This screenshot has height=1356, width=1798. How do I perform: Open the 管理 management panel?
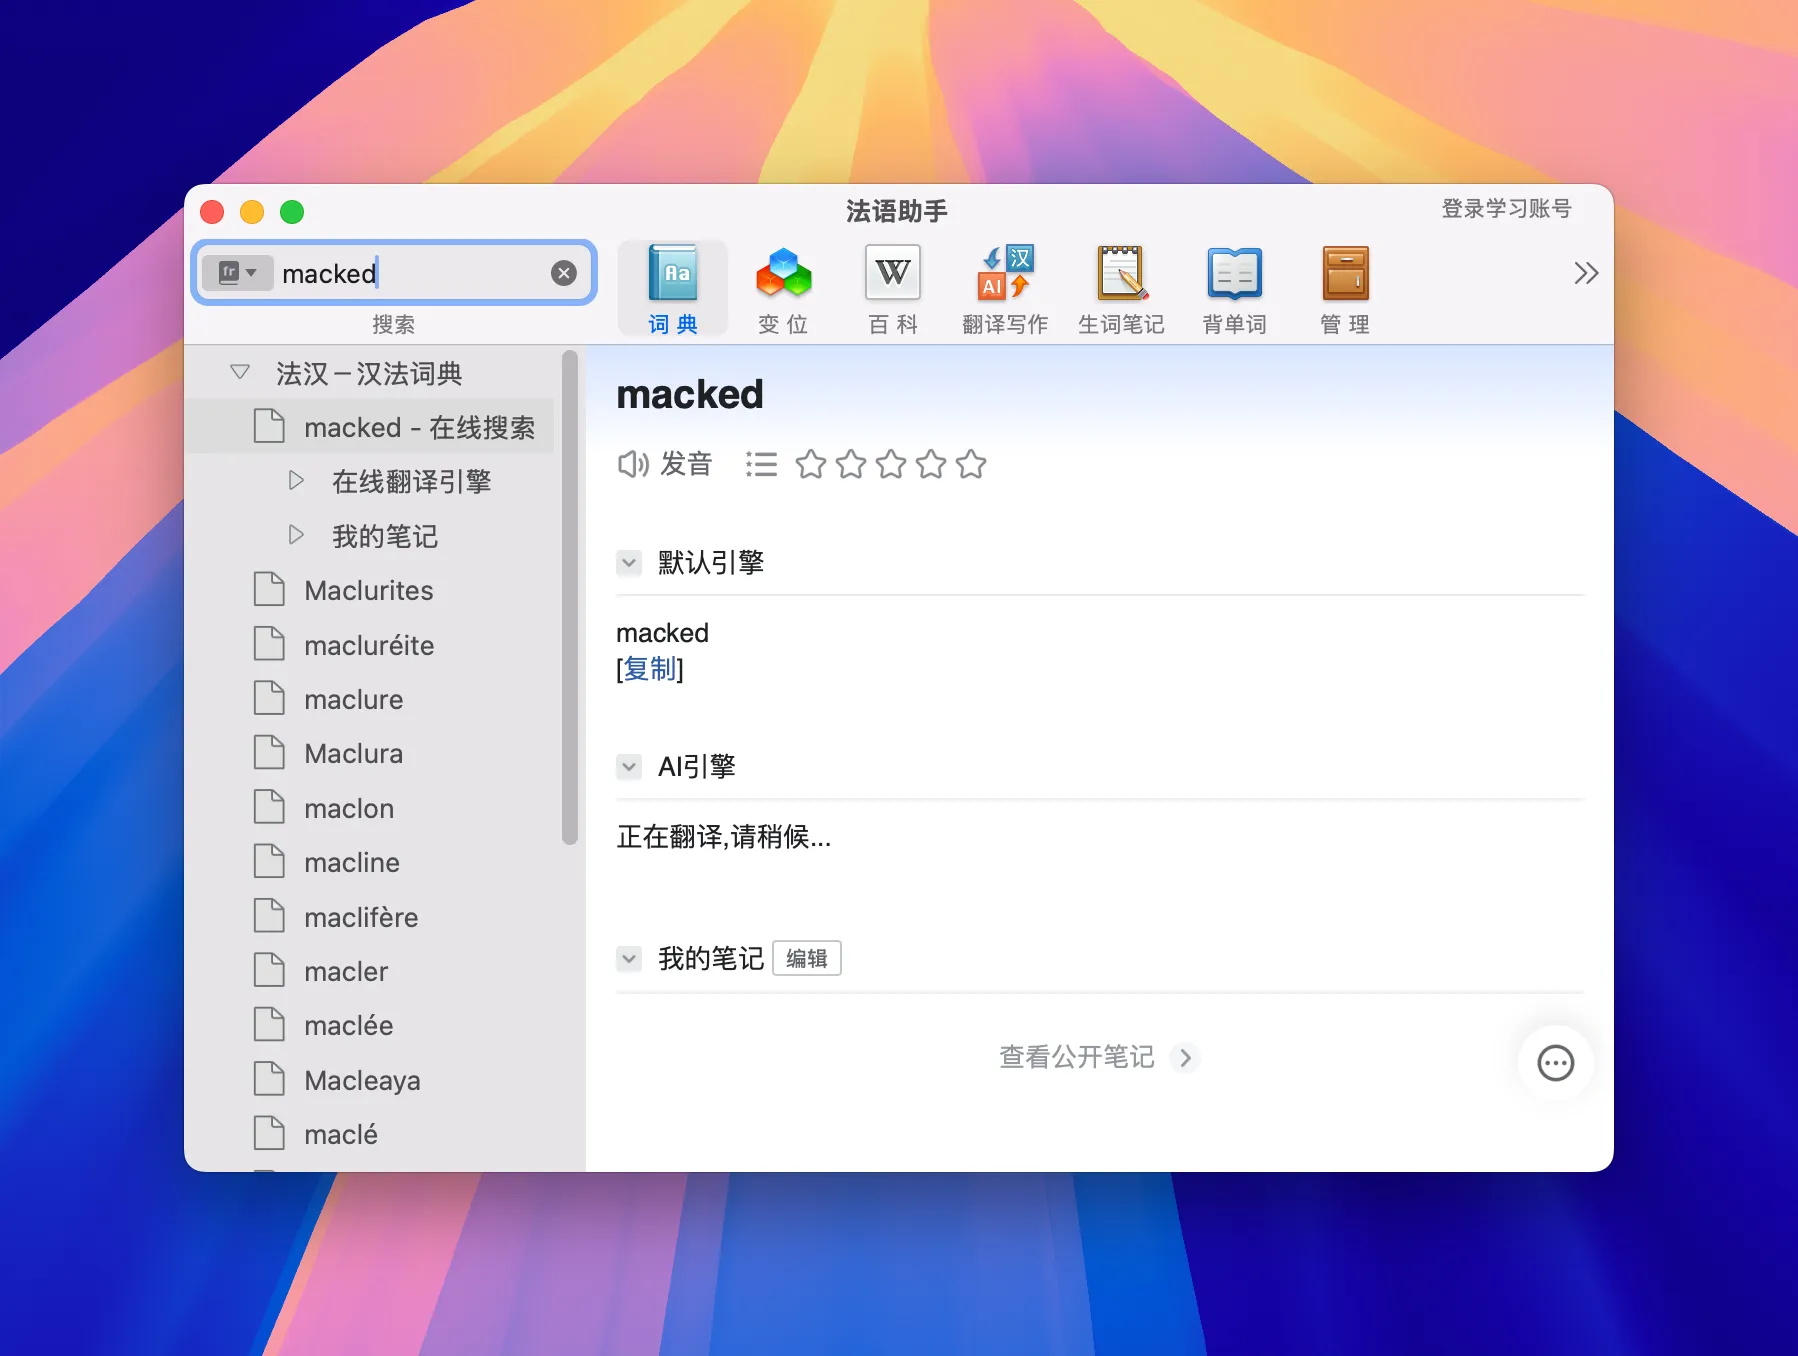tap(1344, 287)
